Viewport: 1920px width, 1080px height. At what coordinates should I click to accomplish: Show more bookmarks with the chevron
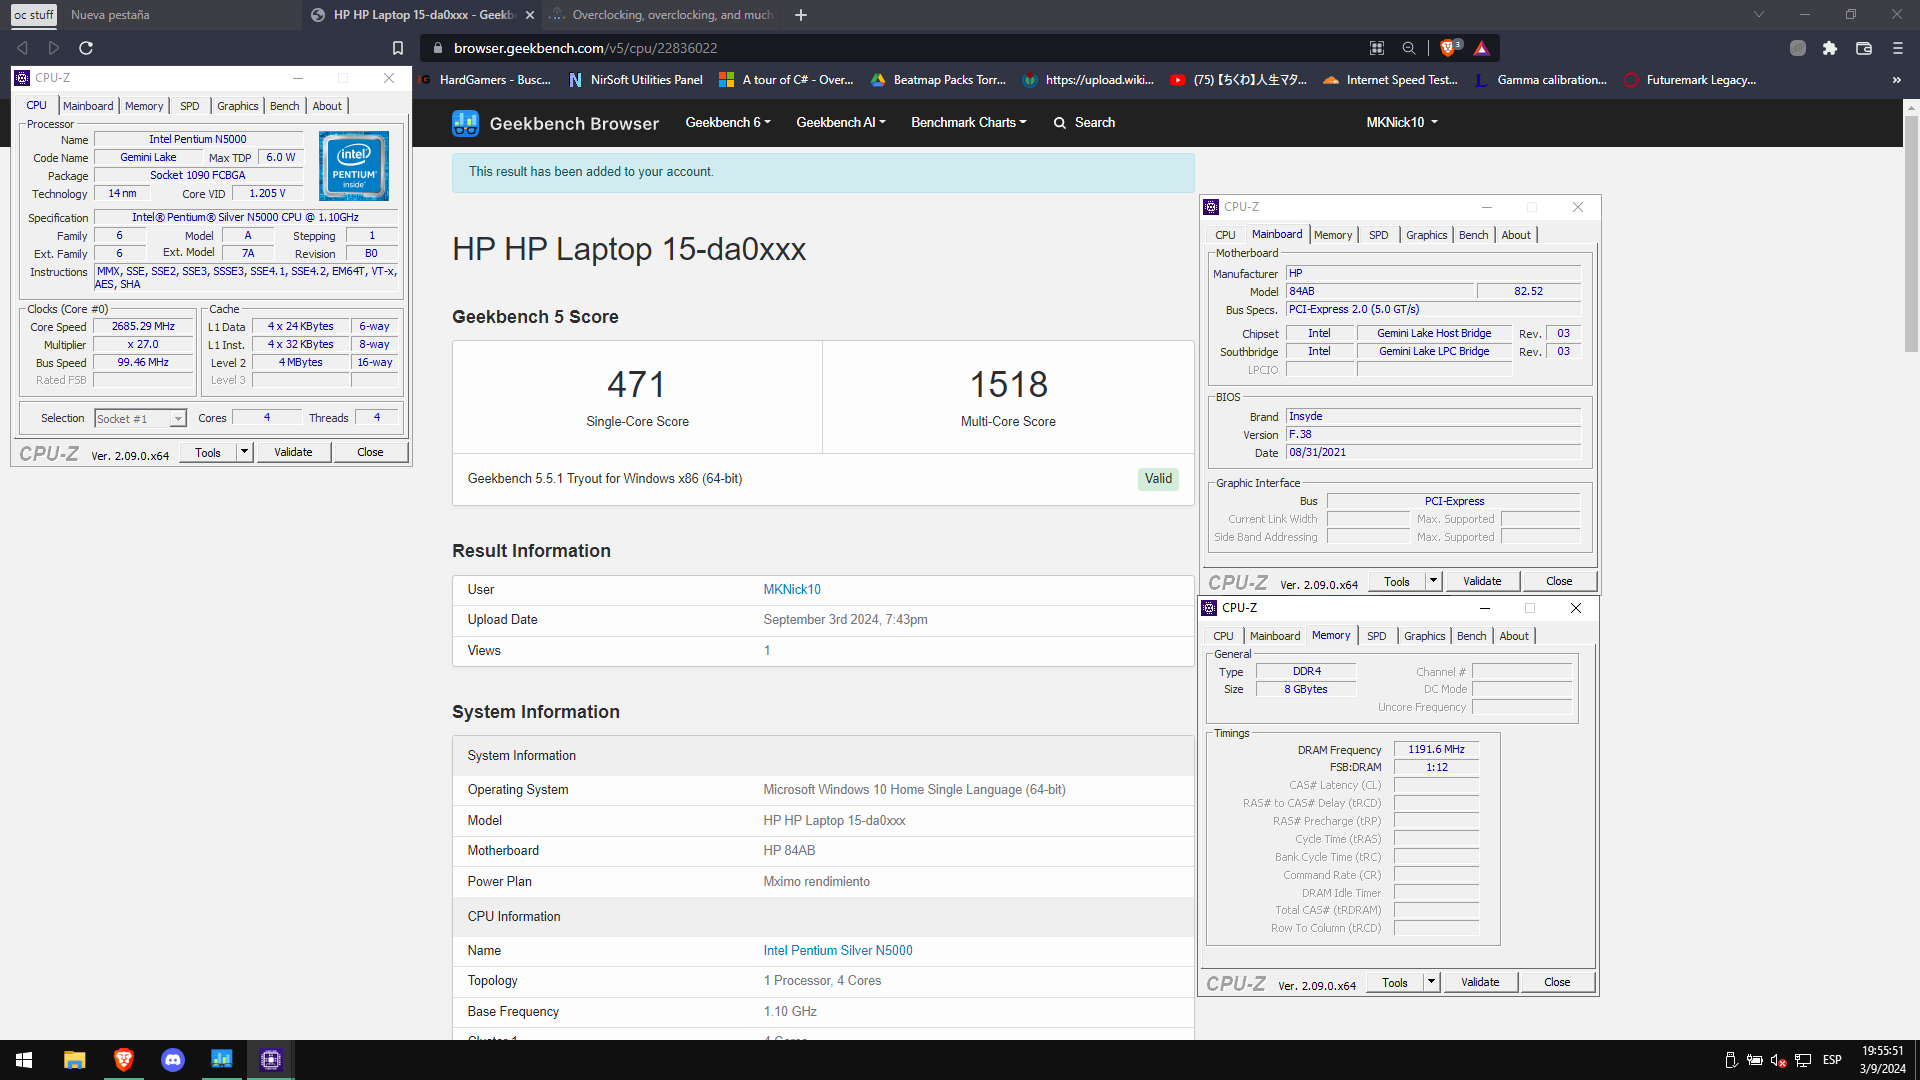[x=1897, y=80]
